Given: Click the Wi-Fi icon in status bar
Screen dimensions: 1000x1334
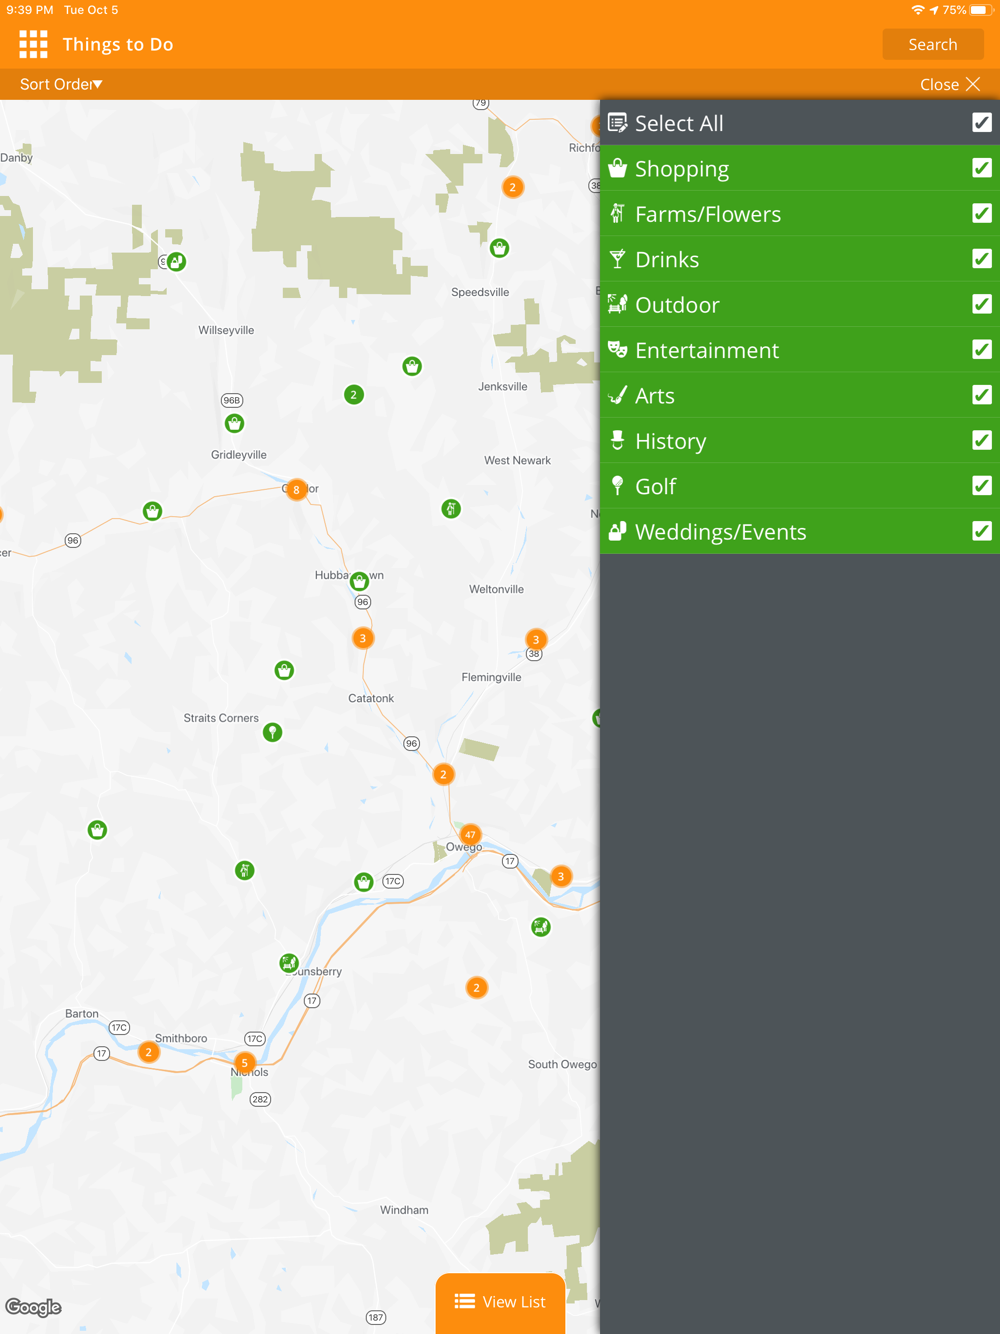Looking at the screenshot, I should point(917,10).
